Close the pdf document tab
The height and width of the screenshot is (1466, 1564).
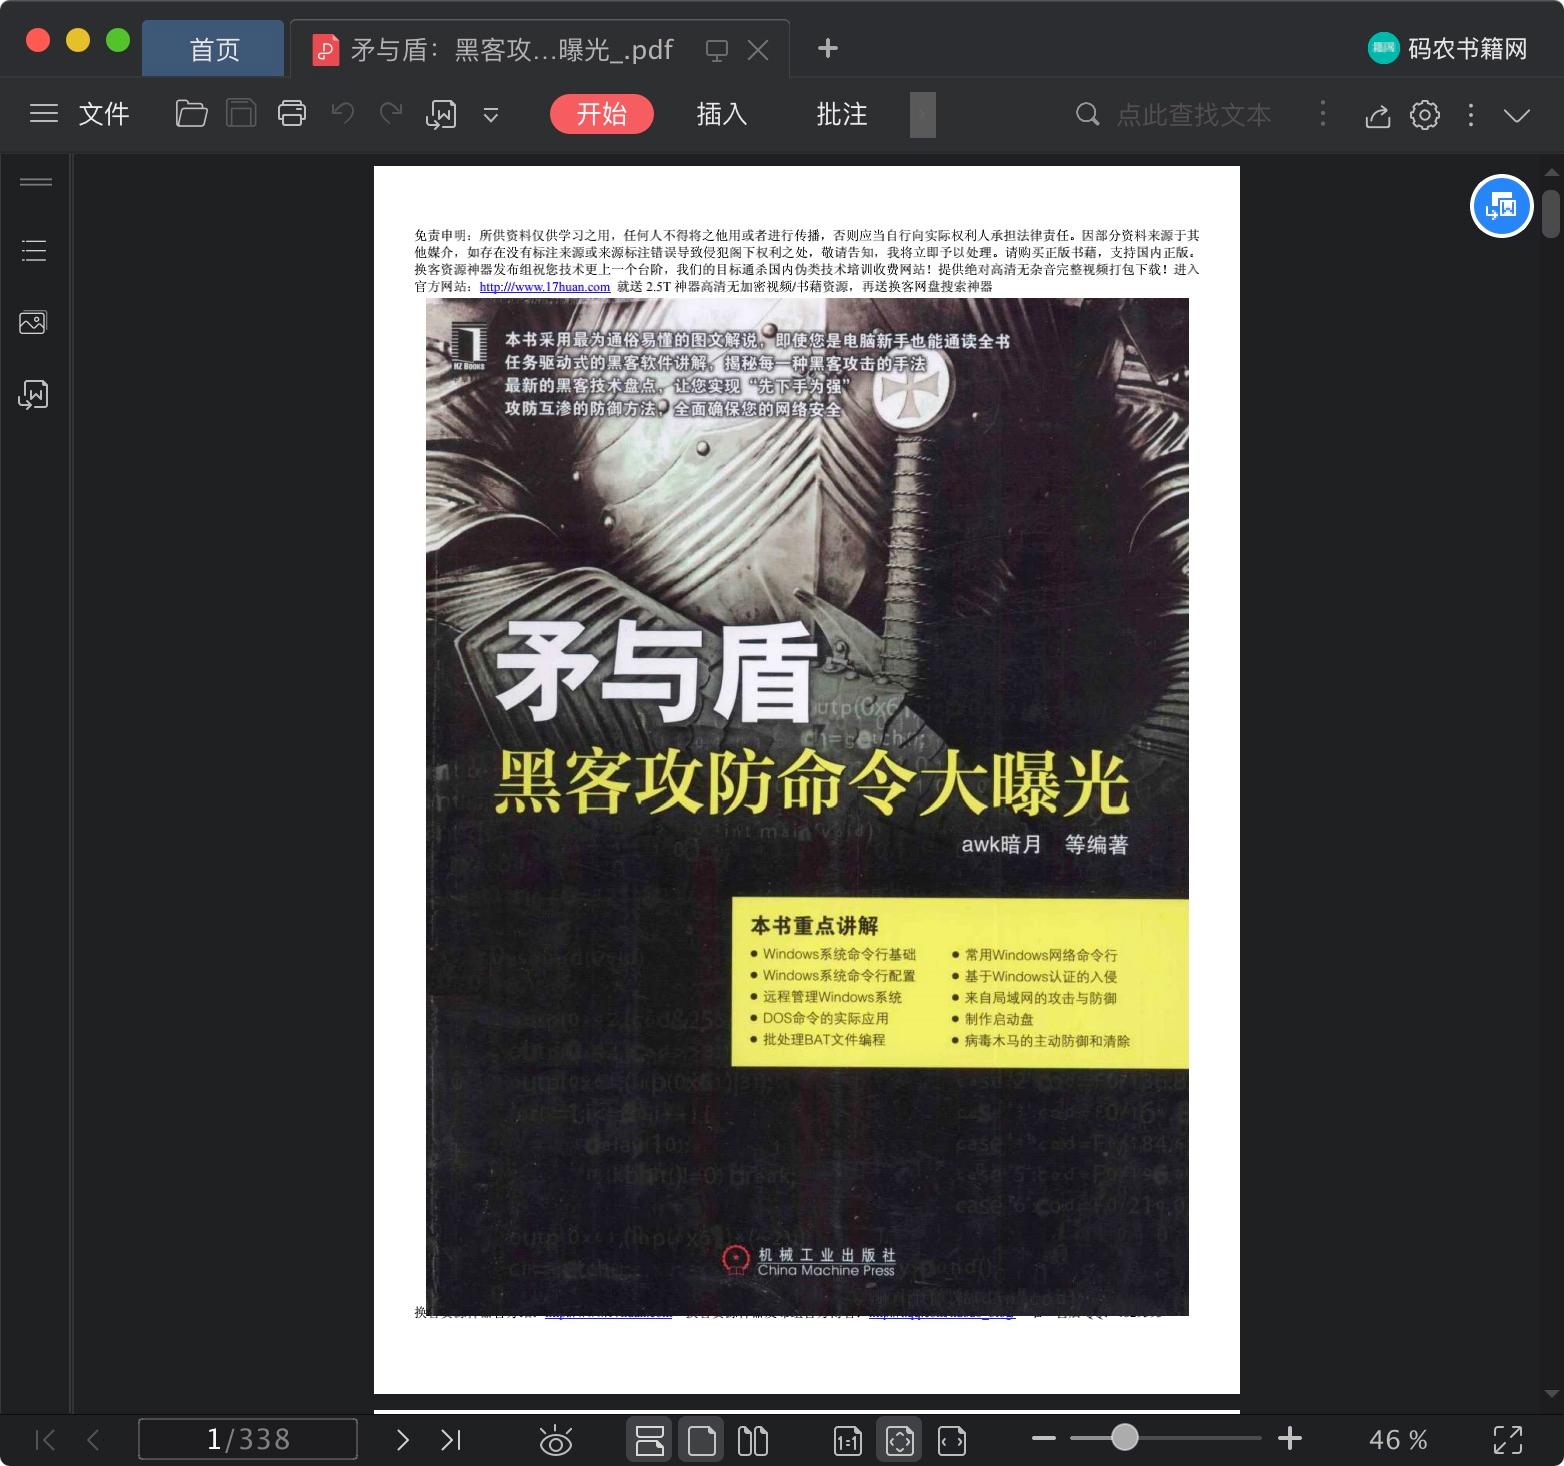click(x=758, y=50)
